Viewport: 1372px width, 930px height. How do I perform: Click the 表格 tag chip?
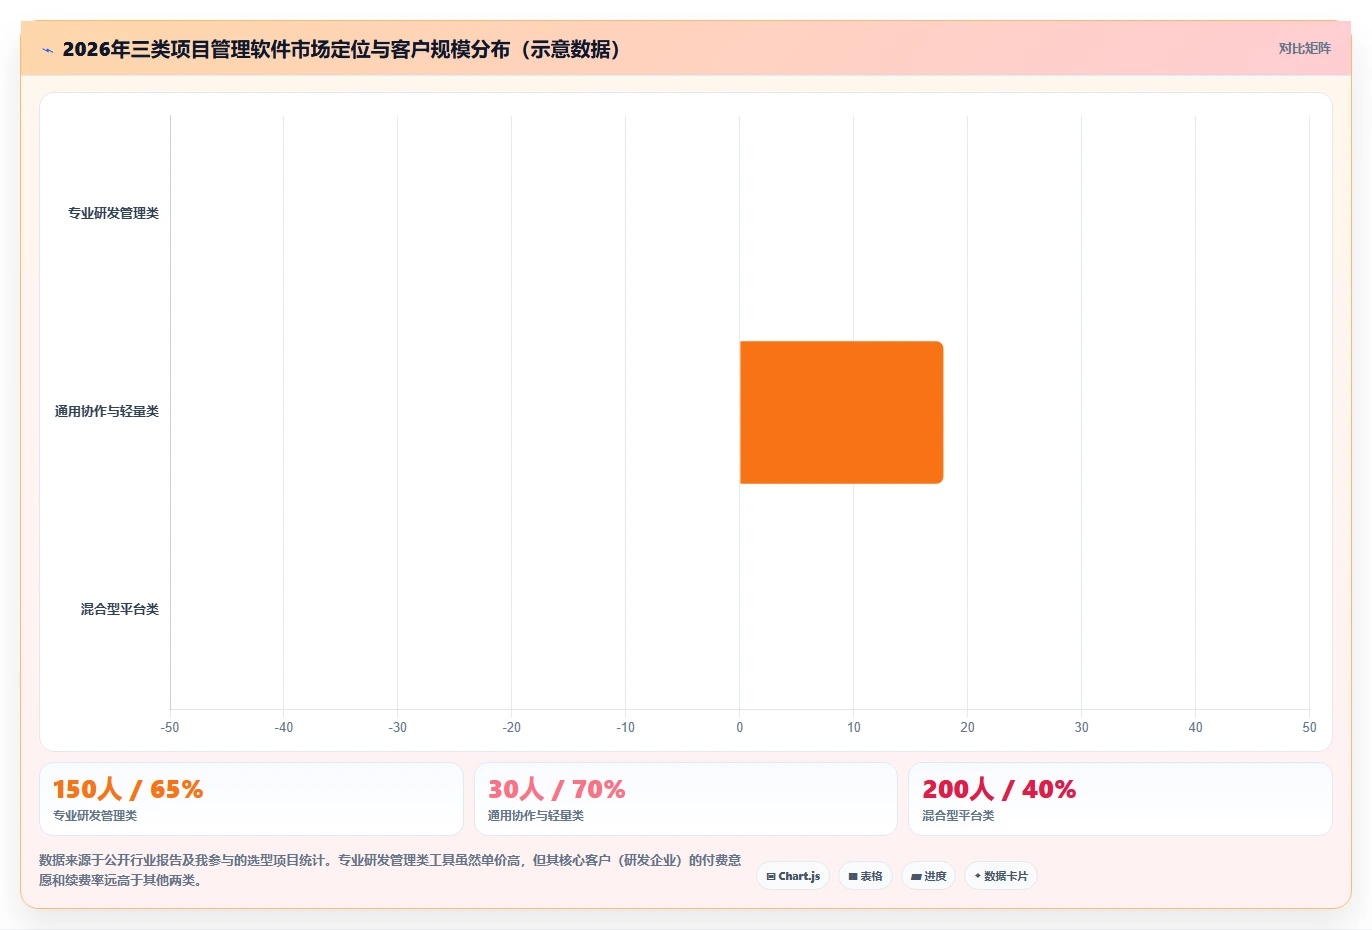865,876
